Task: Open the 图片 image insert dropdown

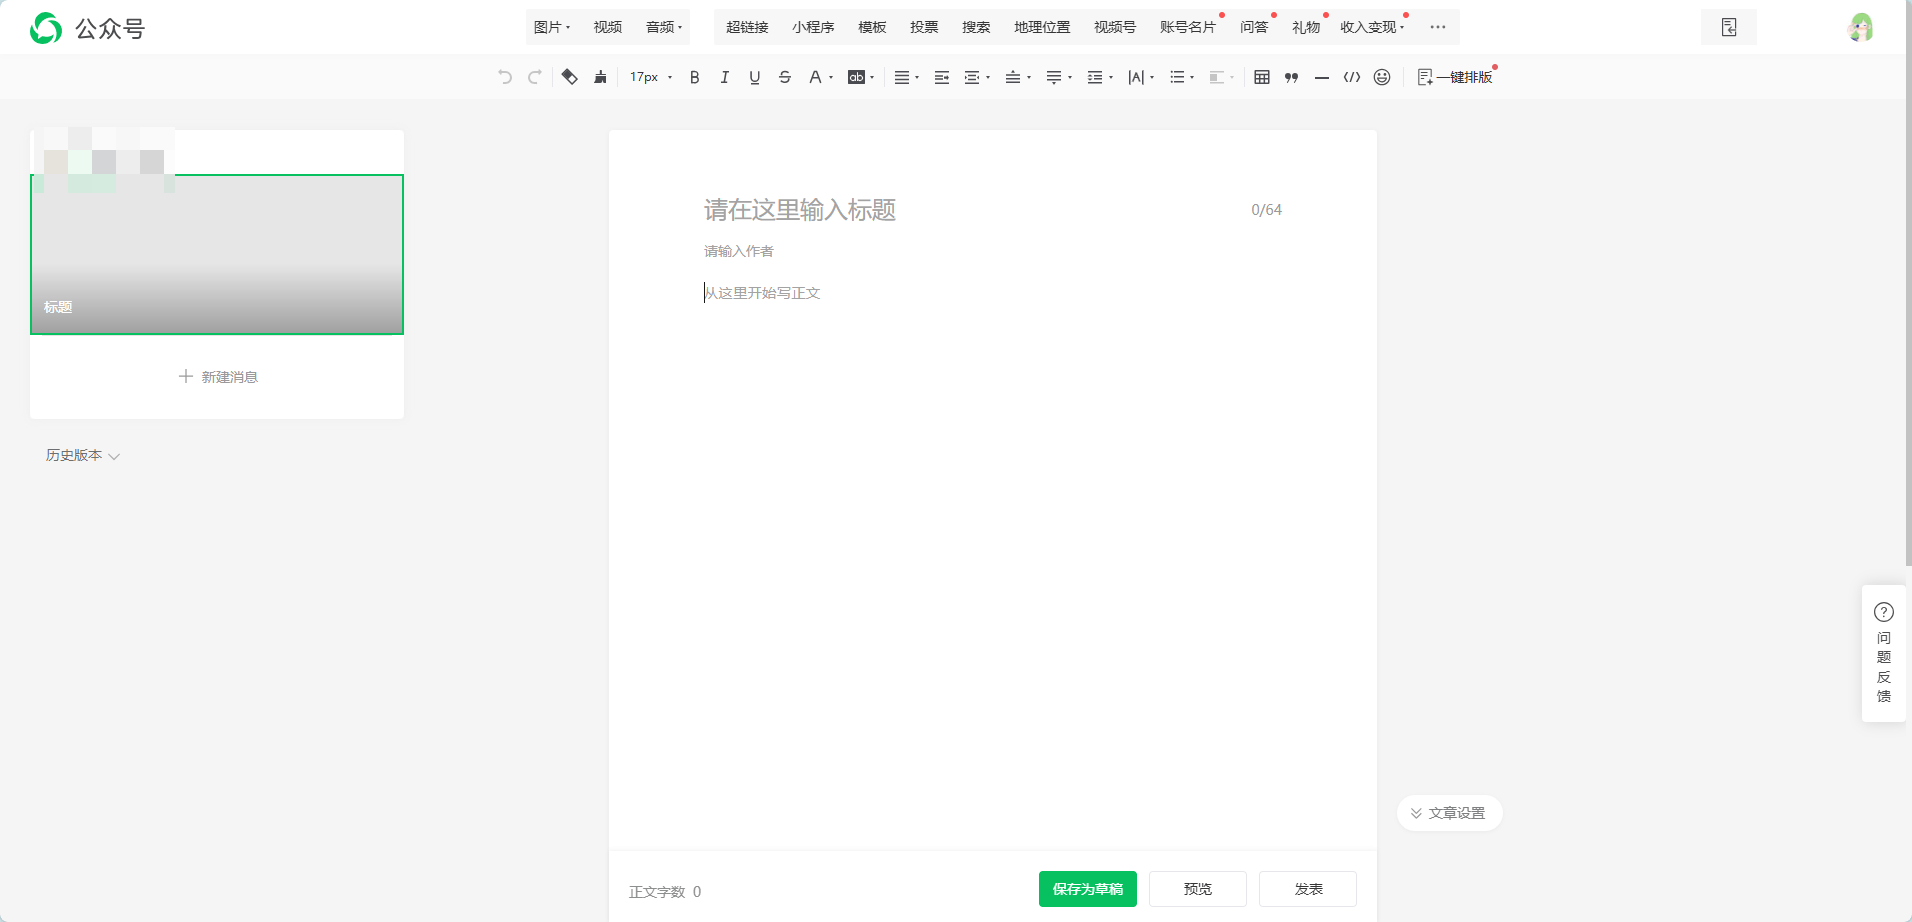Action: pos(551,27)
